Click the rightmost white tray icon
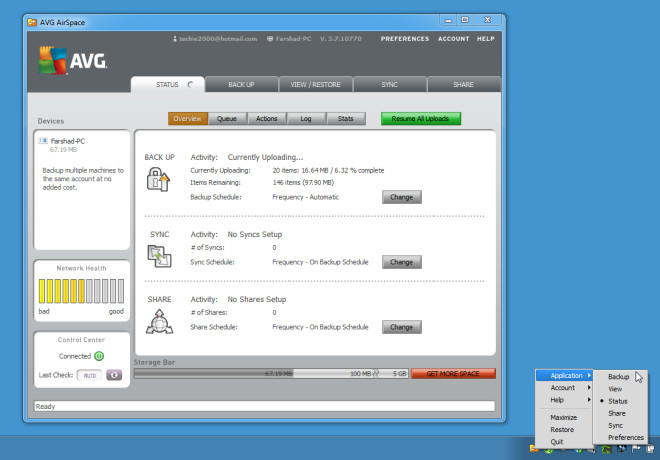660x460 pixels. click(650, 449)
